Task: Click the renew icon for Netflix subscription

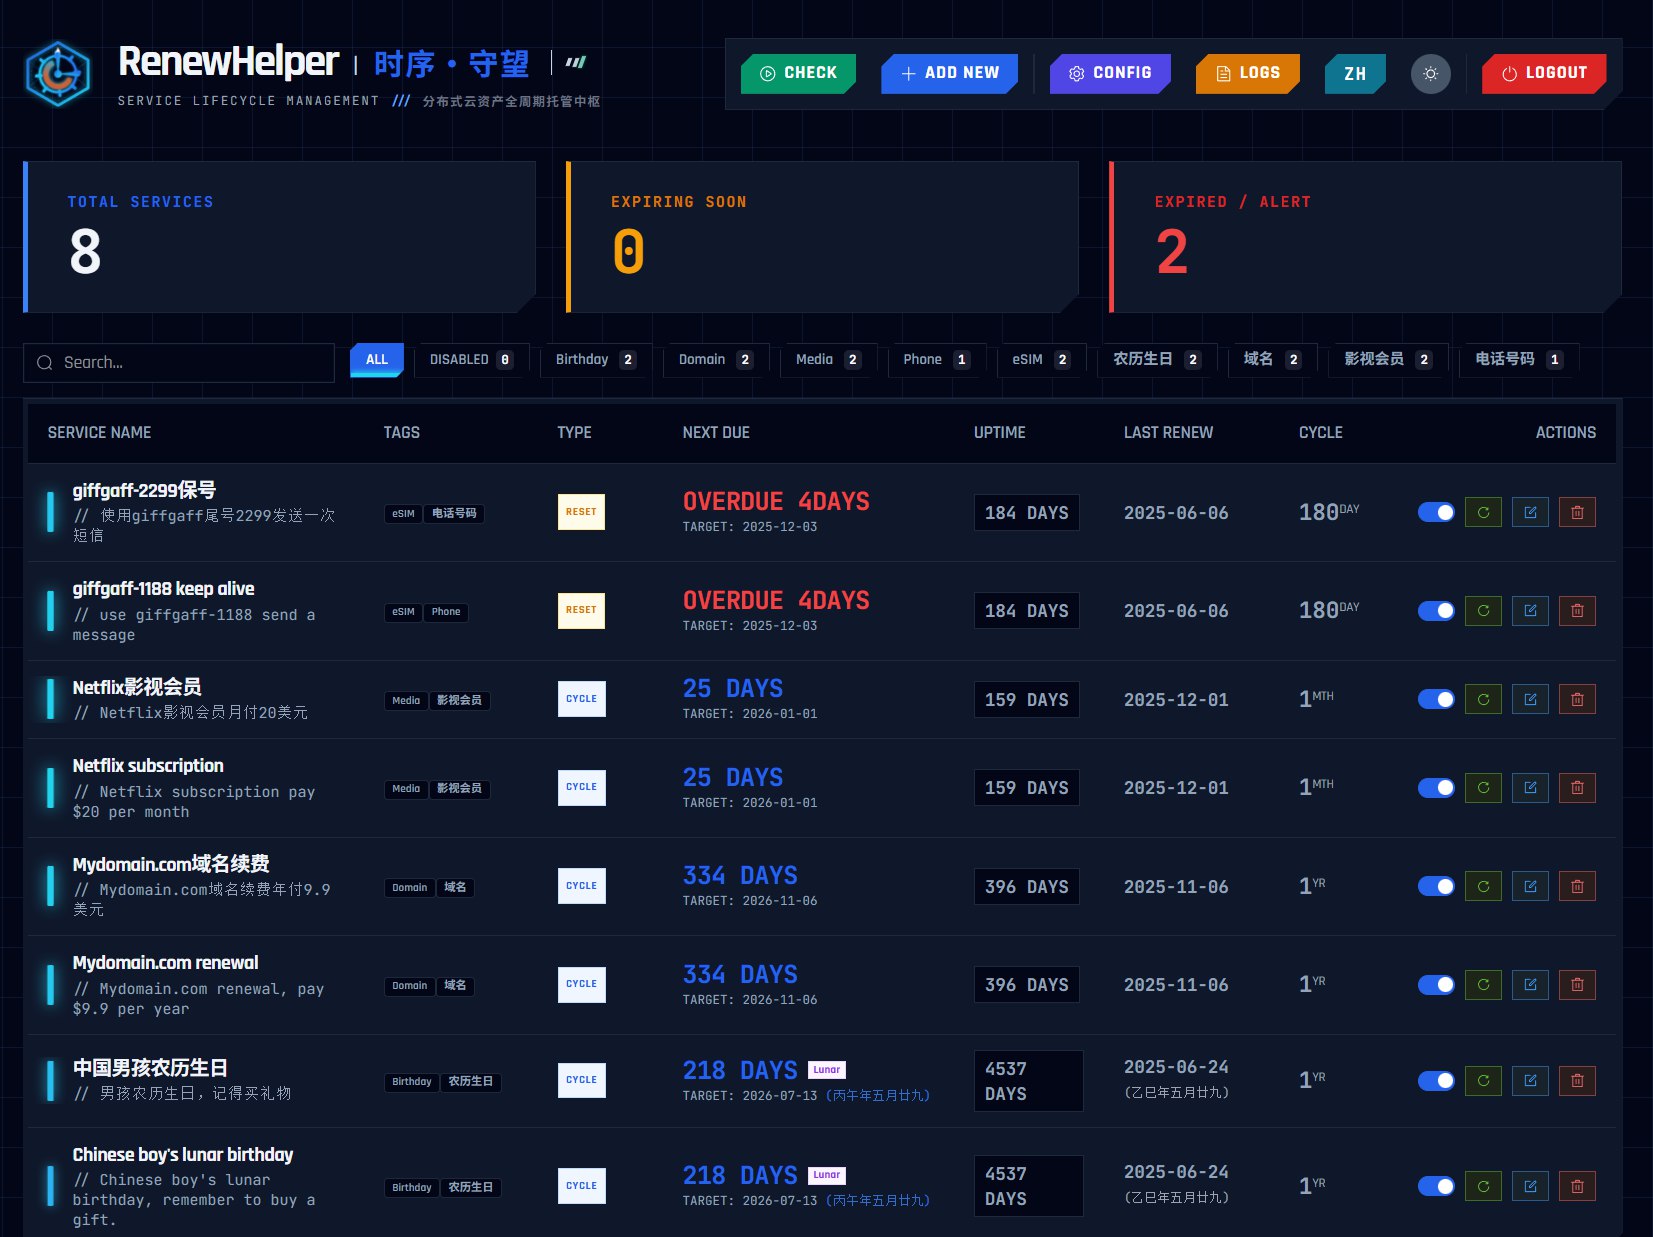Action: click(x=1483, y=788)
